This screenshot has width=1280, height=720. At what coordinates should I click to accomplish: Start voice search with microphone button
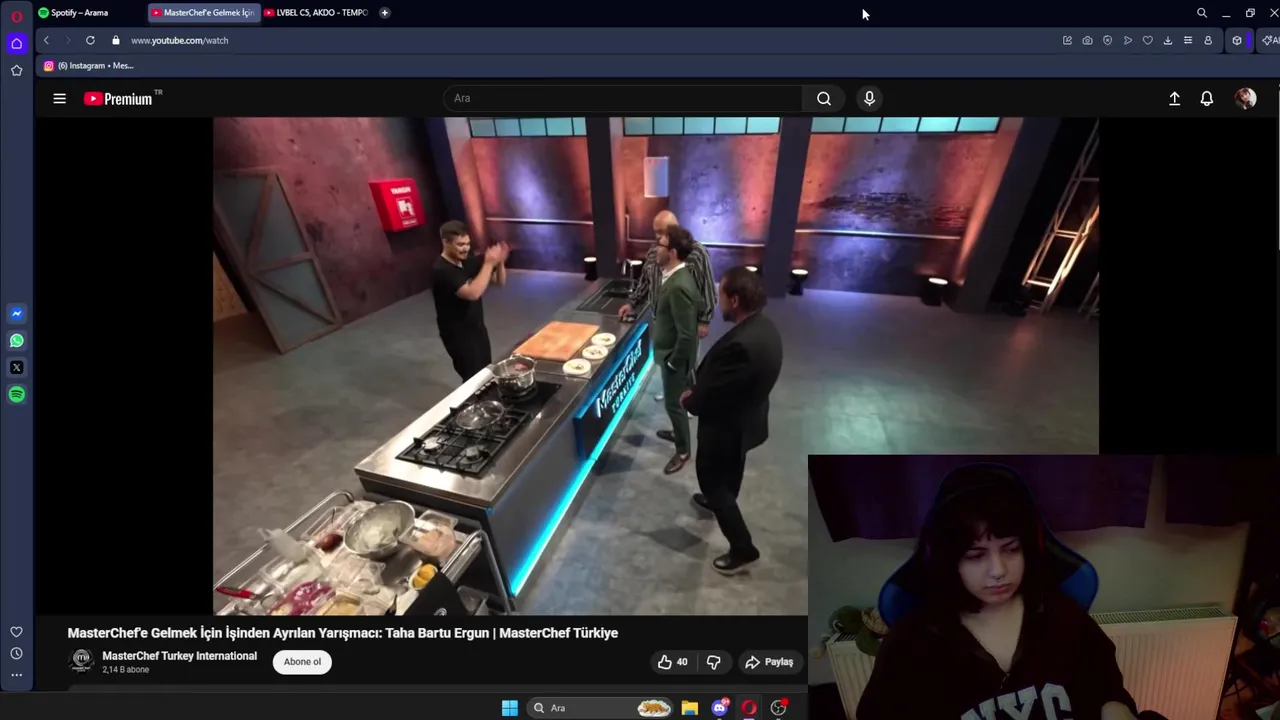point(869,98)
